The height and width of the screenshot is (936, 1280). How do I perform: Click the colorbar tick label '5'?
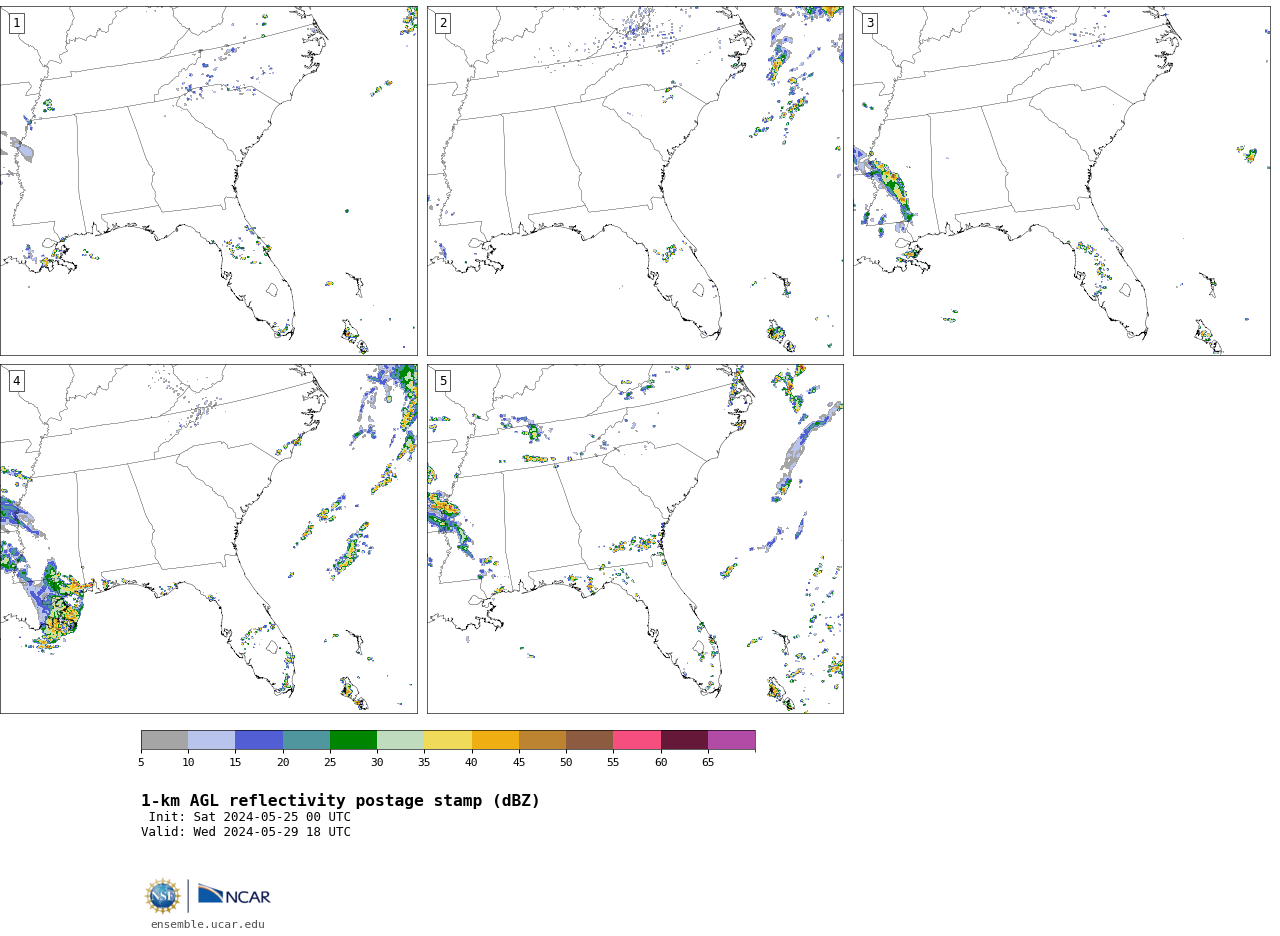[x=141, y=763]
